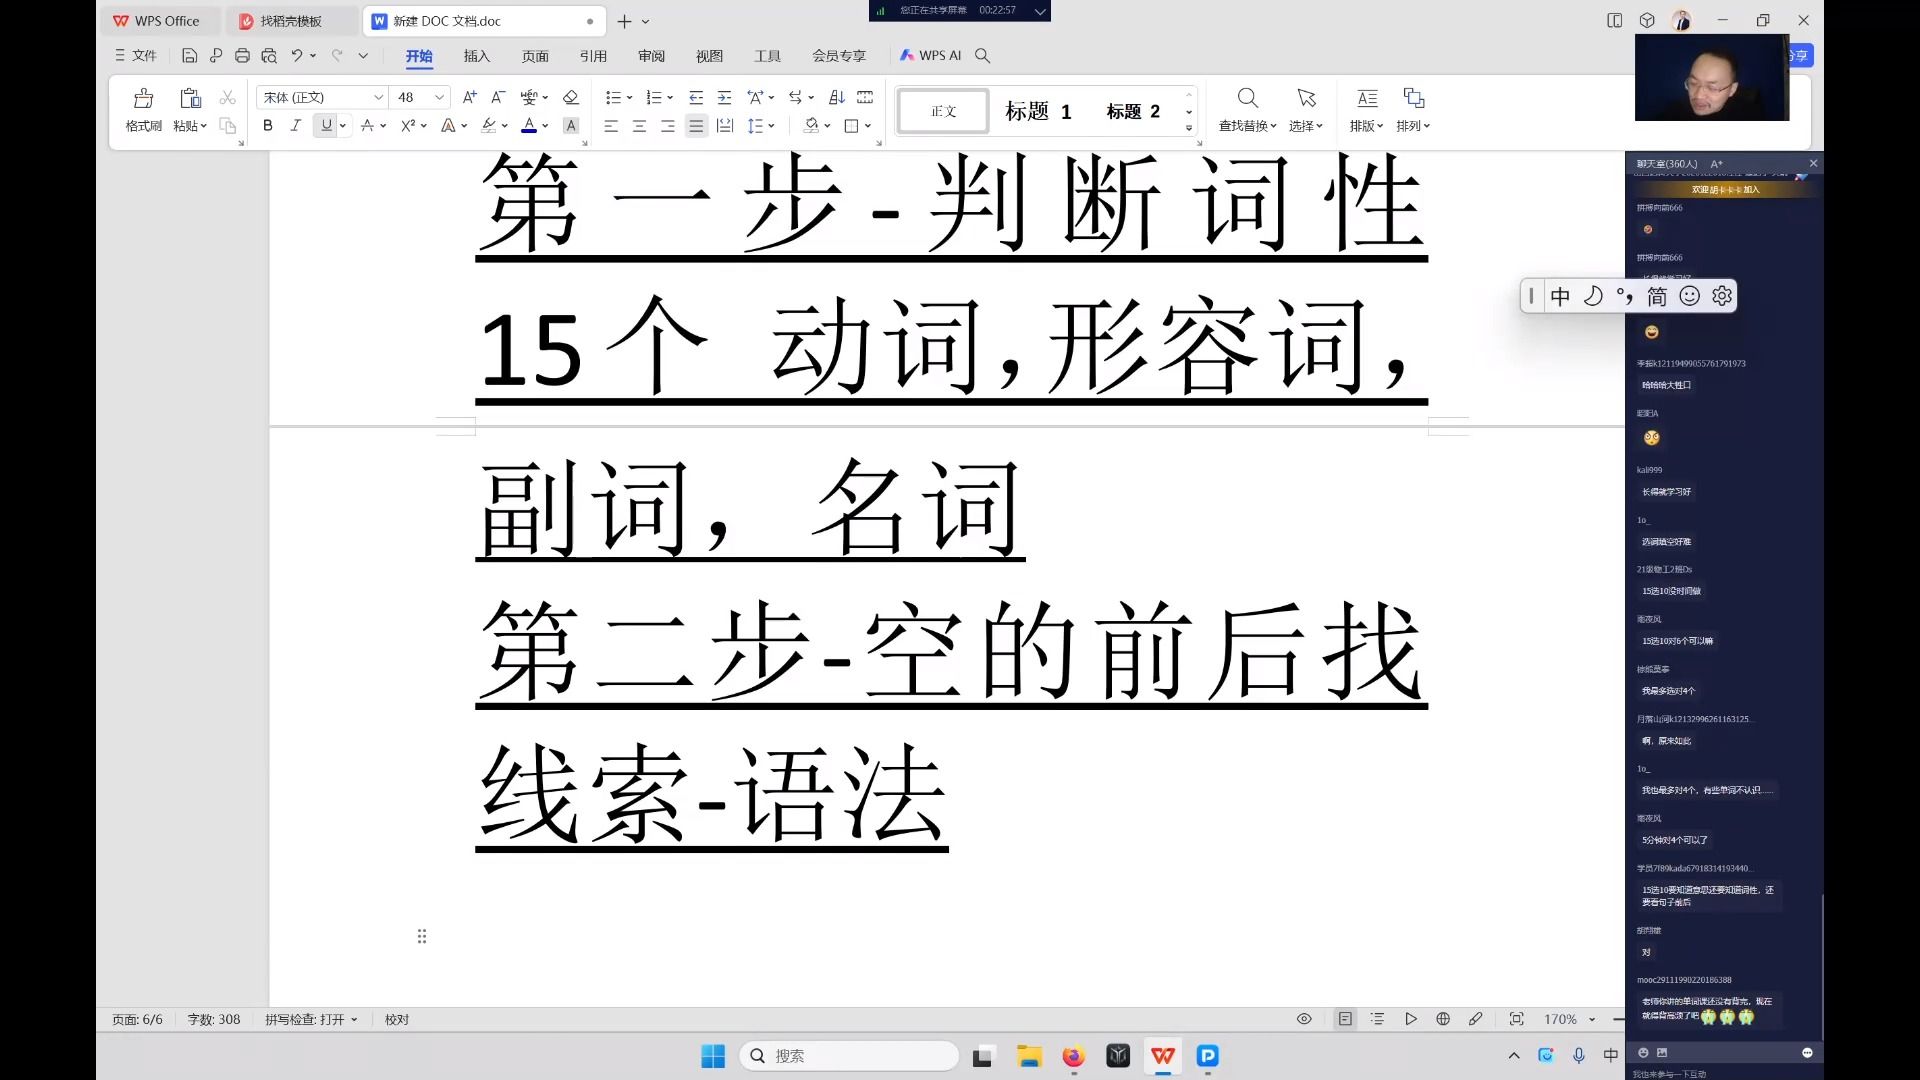Expand line spacing options
The image size is (1920, 1080).
click(772, 126)
